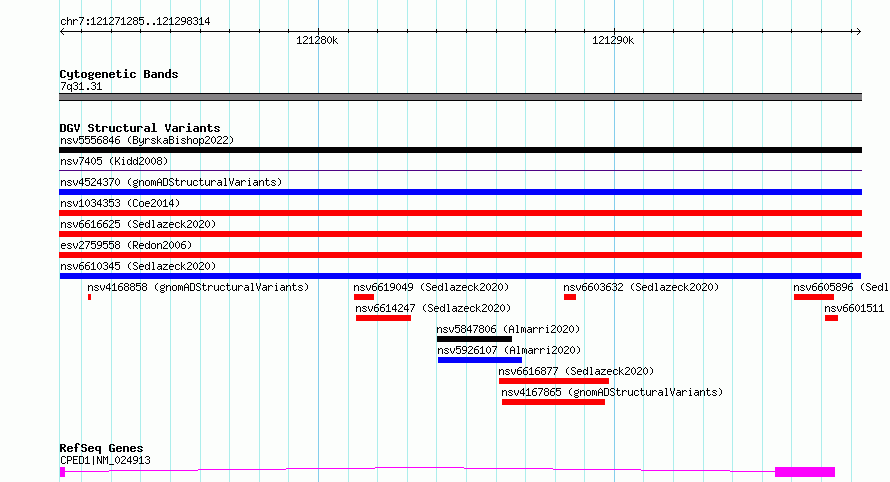
Task: Click the chr7:121271285..121298314 region label
Action: coord(135,22)
